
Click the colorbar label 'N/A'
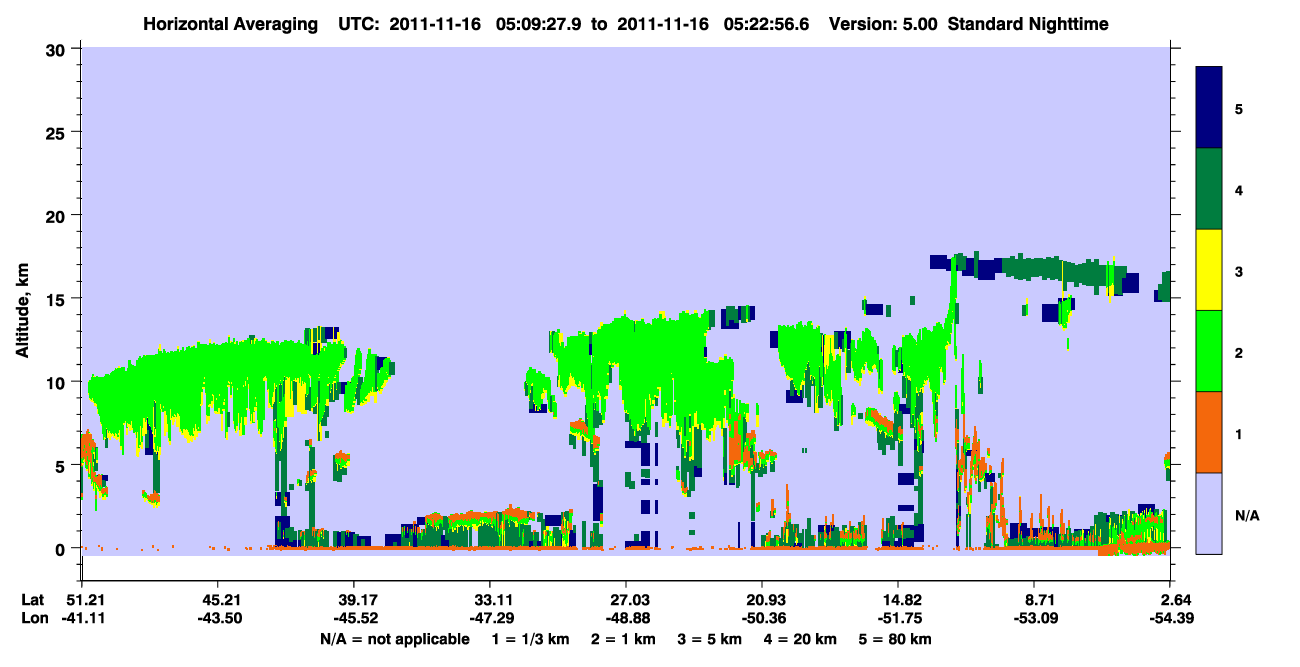[x=1246, y=515]
